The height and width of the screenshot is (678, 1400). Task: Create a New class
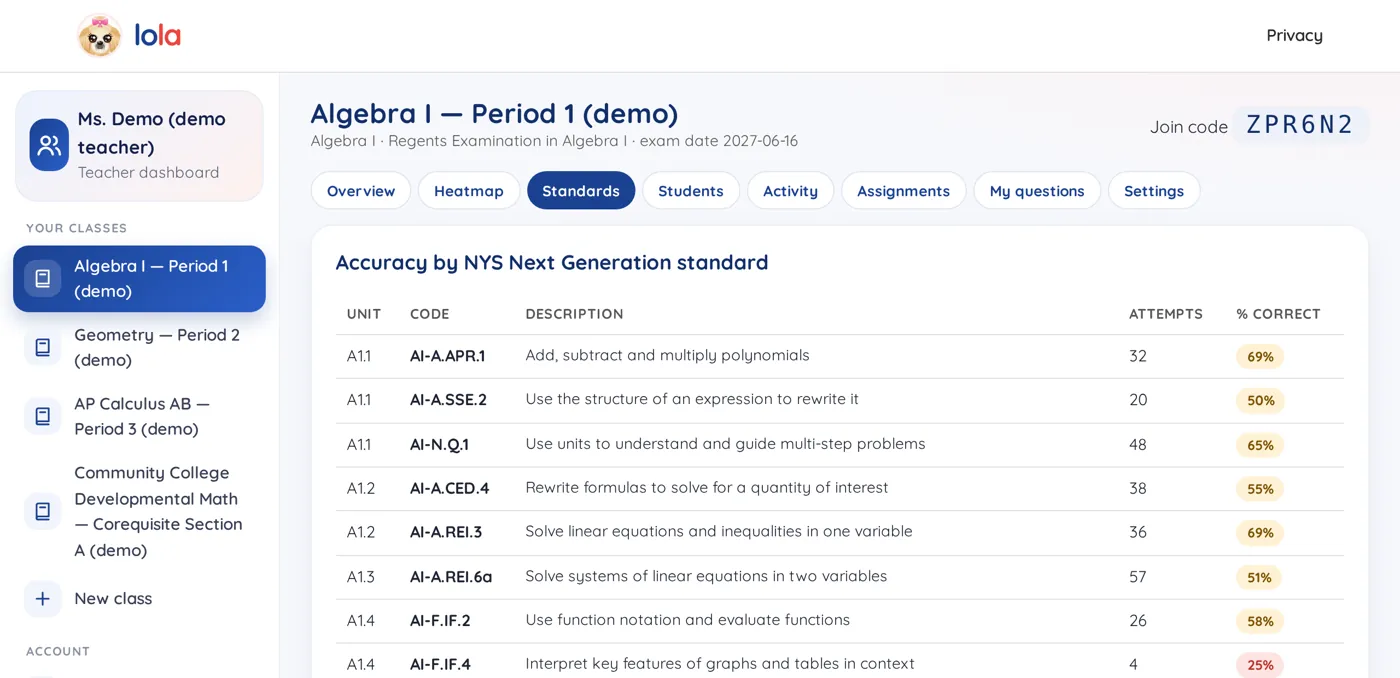click(x=139, y=598)
